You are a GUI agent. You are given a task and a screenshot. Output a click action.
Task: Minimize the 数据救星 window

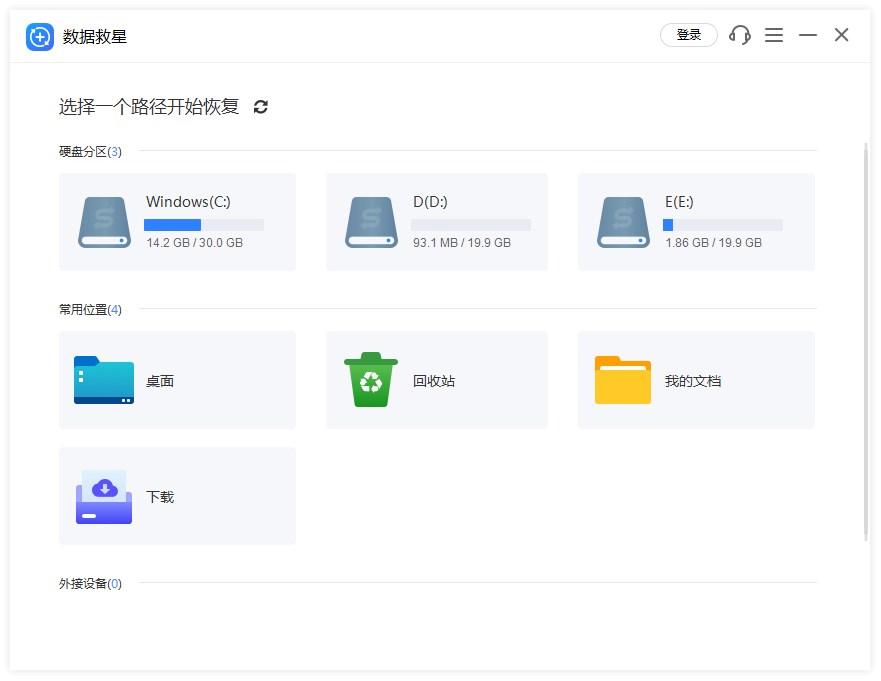(808, 35)
